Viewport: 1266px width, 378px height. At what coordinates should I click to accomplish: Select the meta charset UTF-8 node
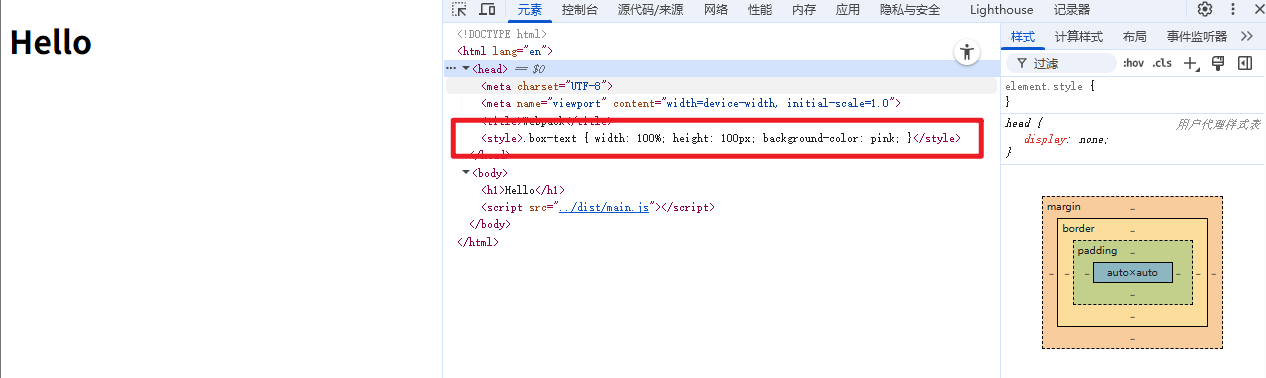[x=547, y=86]
